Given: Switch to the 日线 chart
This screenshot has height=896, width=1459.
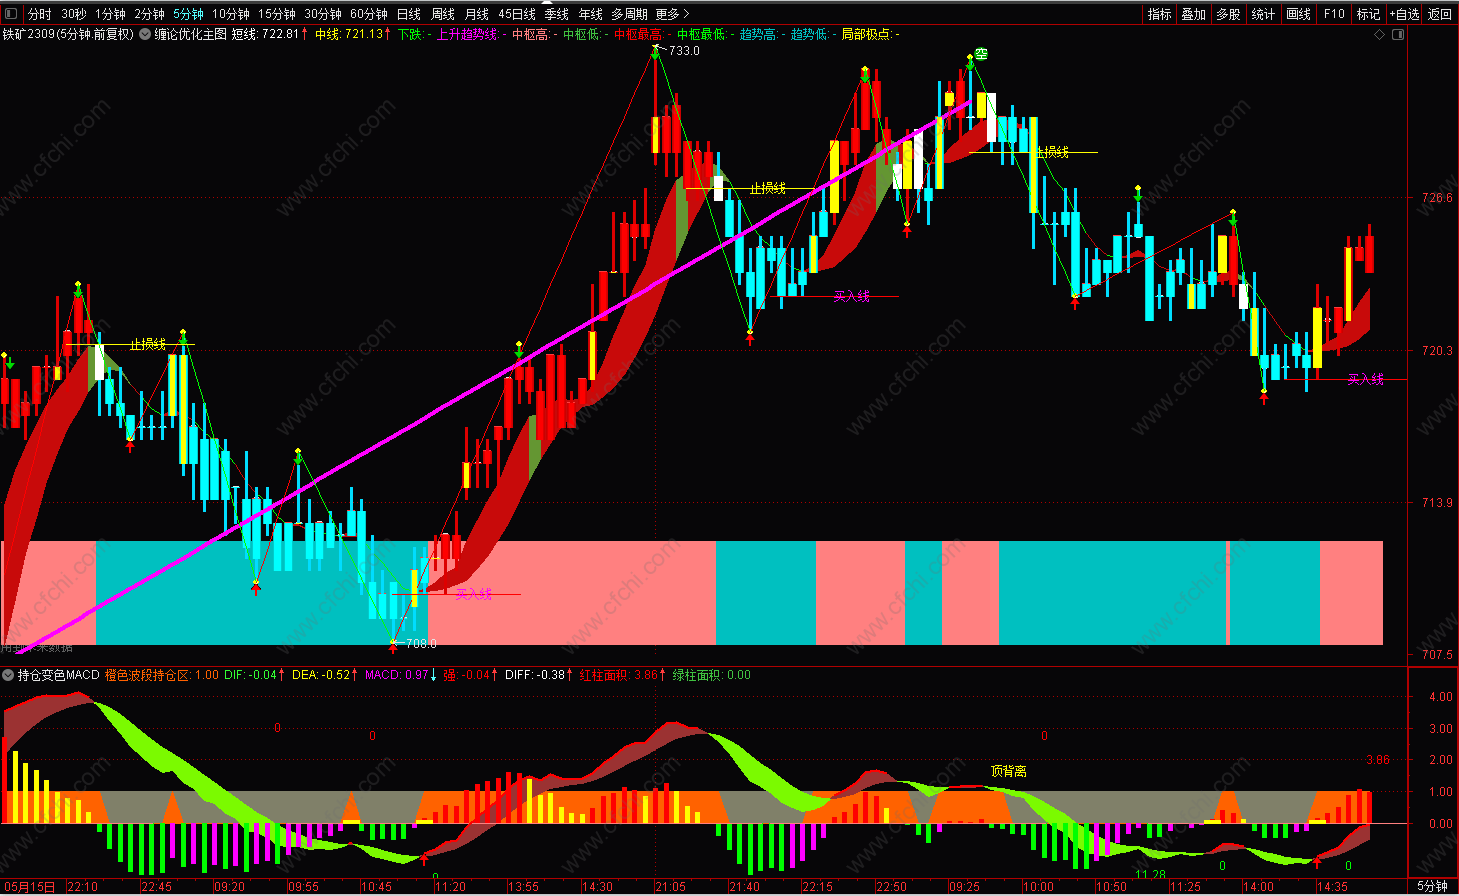Looking at the screenshot, I should 408,14.
